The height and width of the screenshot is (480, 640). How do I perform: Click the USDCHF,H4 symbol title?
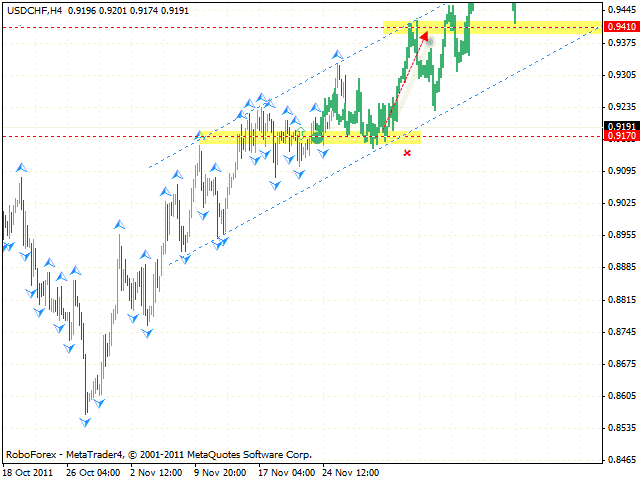33,9
